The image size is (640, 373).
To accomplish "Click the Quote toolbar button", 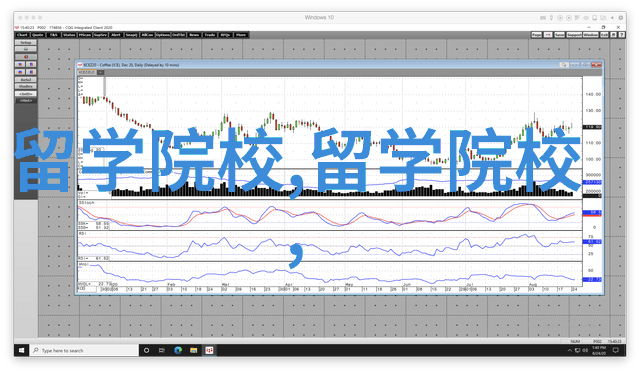I will 38,35.
